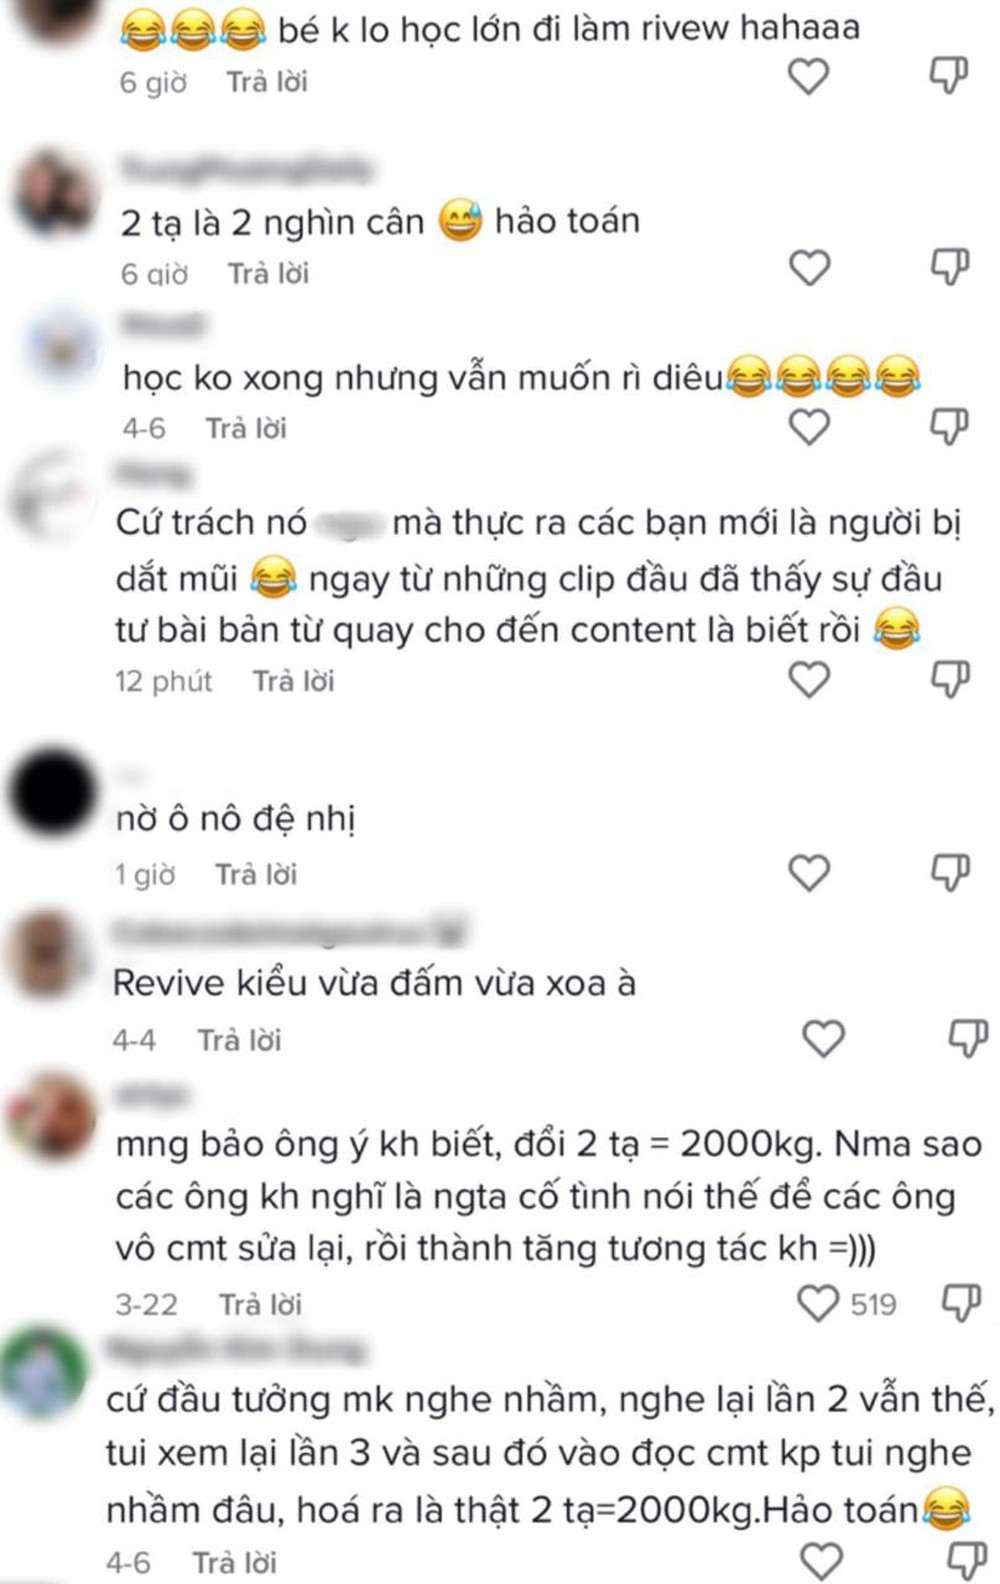
Task: Like the 'cứ đầu tưởng mk nghe nhầm' comment
Action: pyautogui.click(x=822, y=1561)
